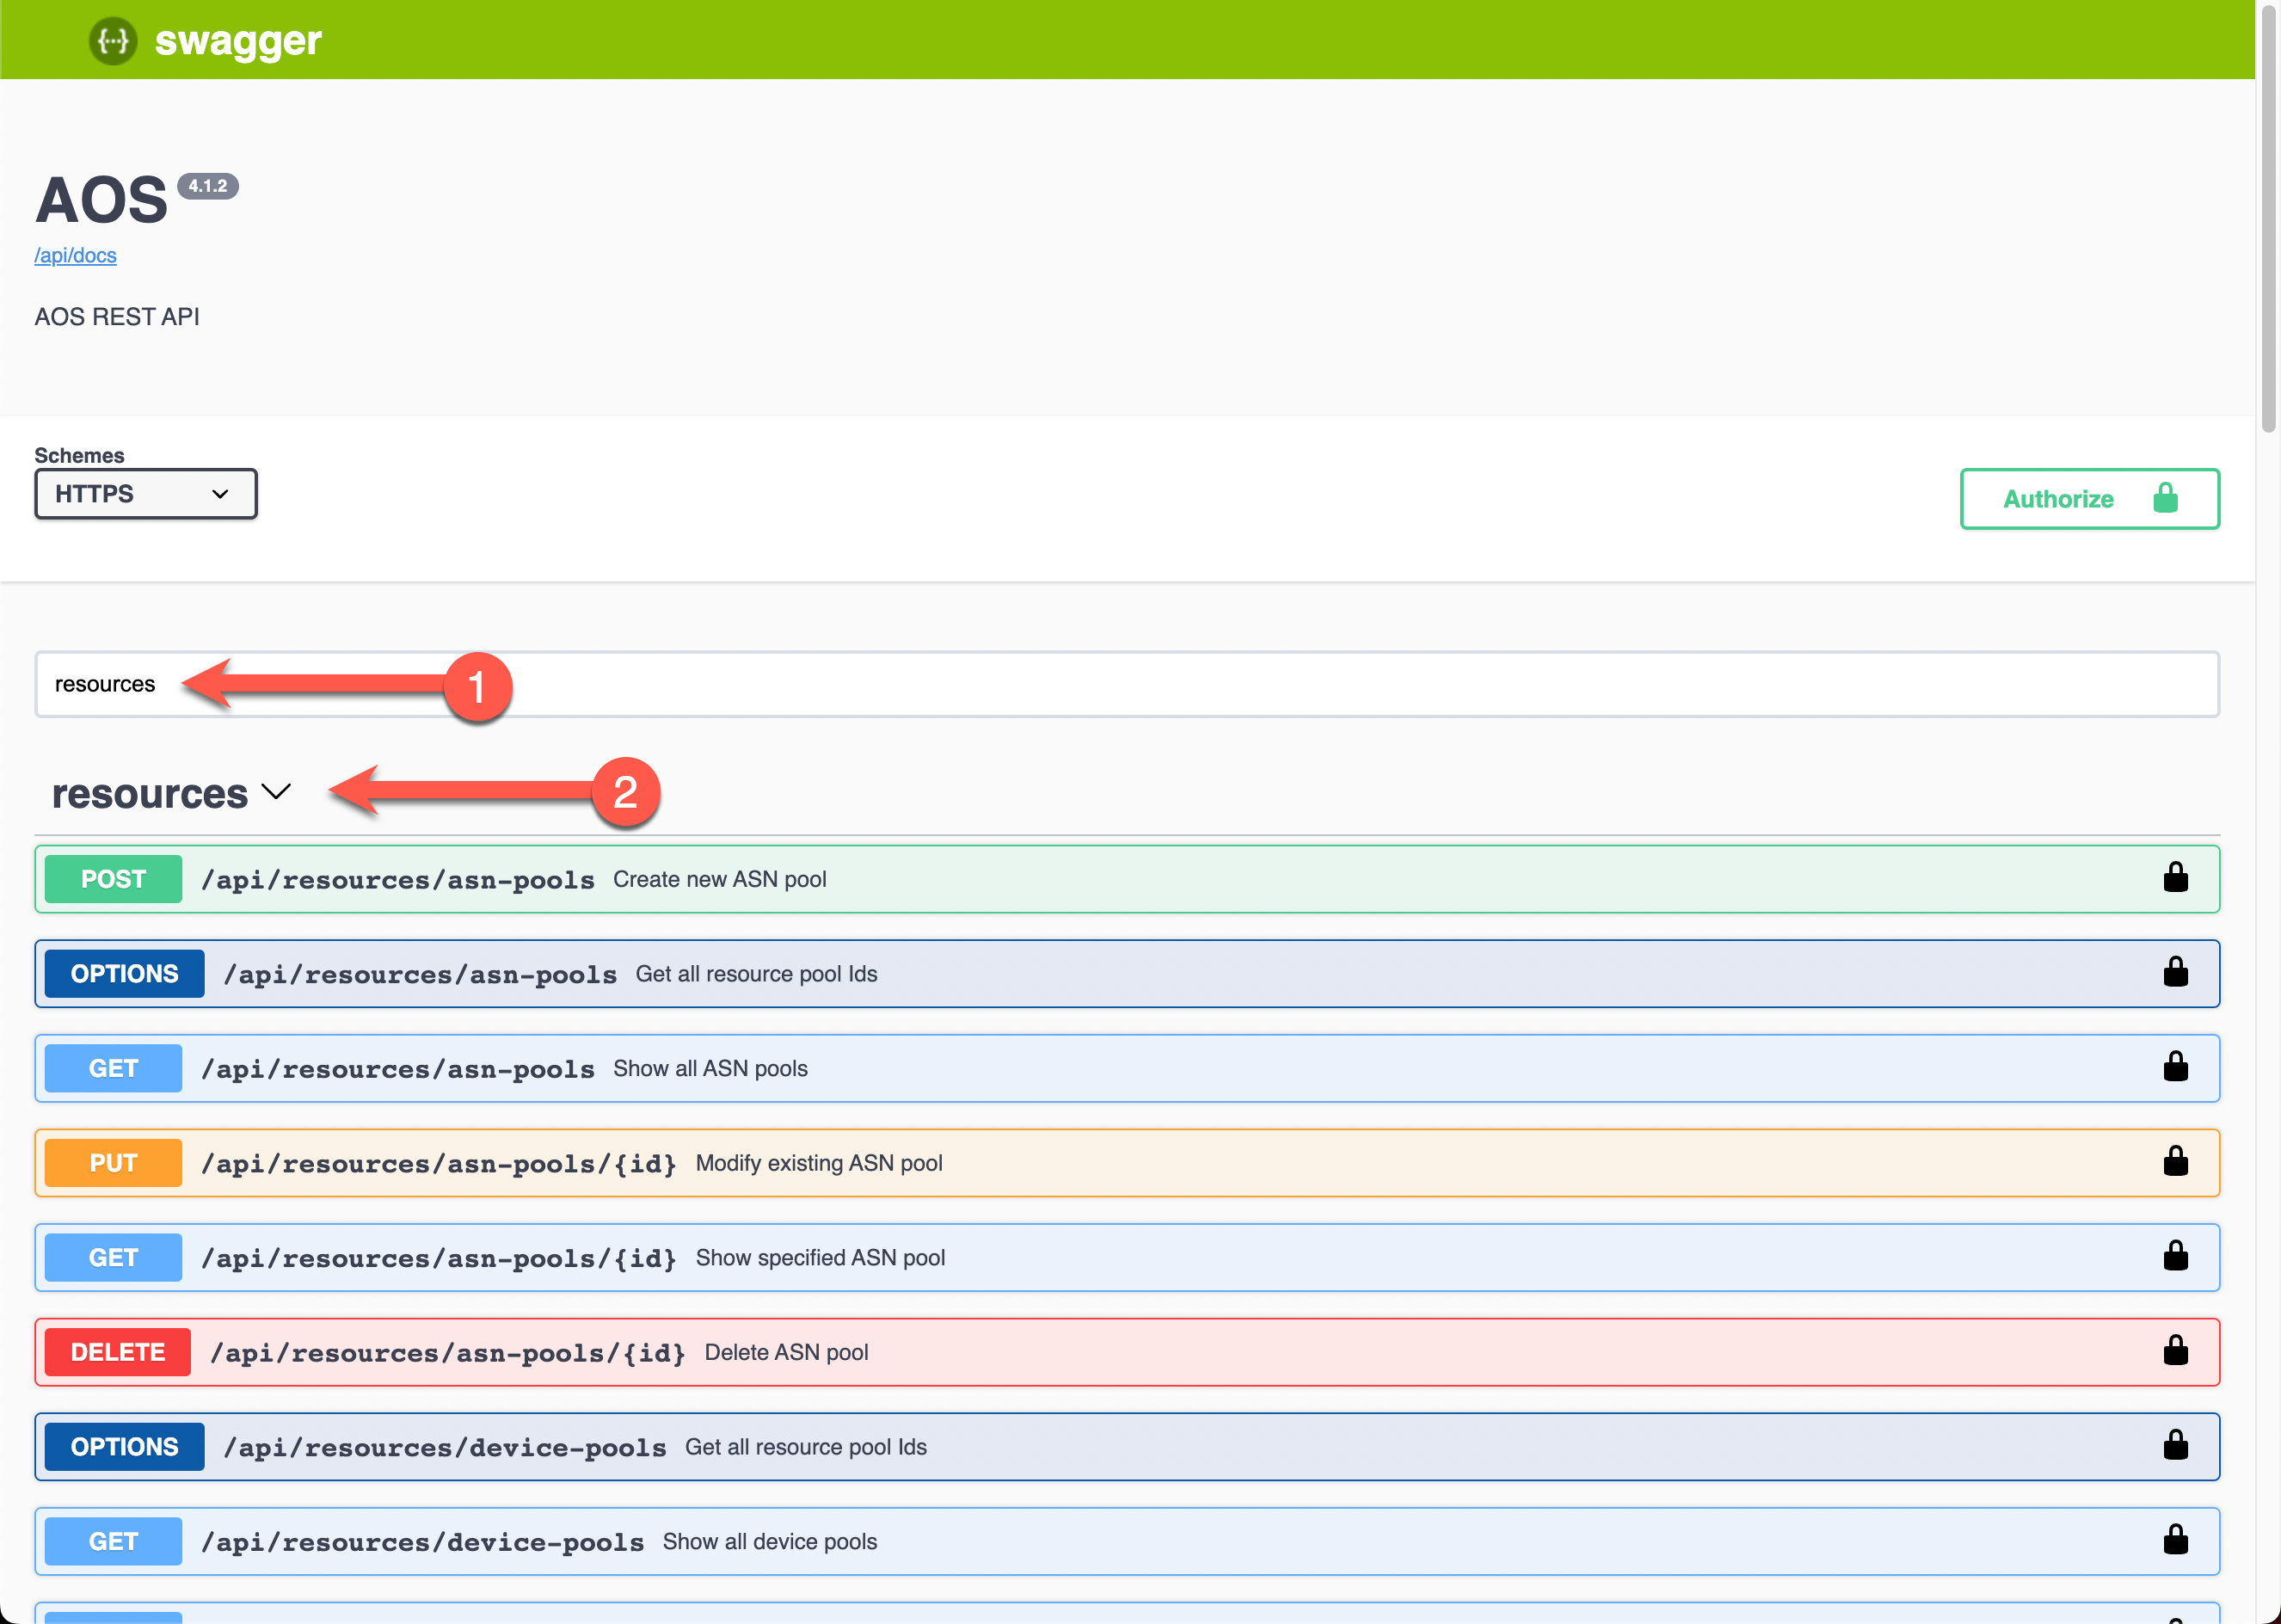Click the 'Delete ASN pool' description

(x=786, y=1352)
